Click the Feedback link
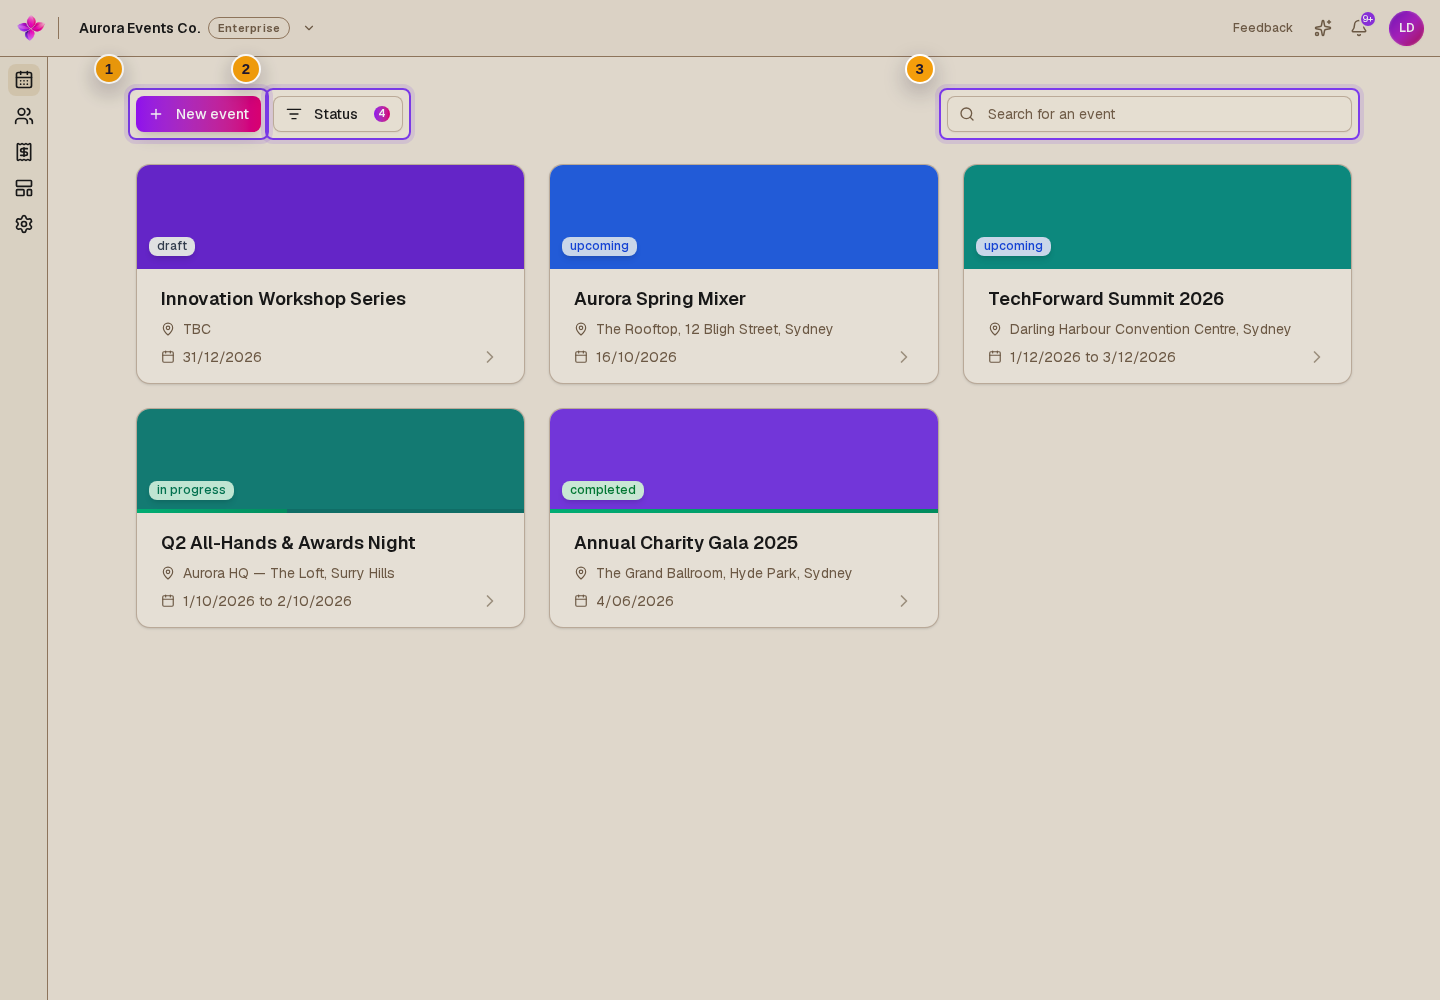 1262,28
